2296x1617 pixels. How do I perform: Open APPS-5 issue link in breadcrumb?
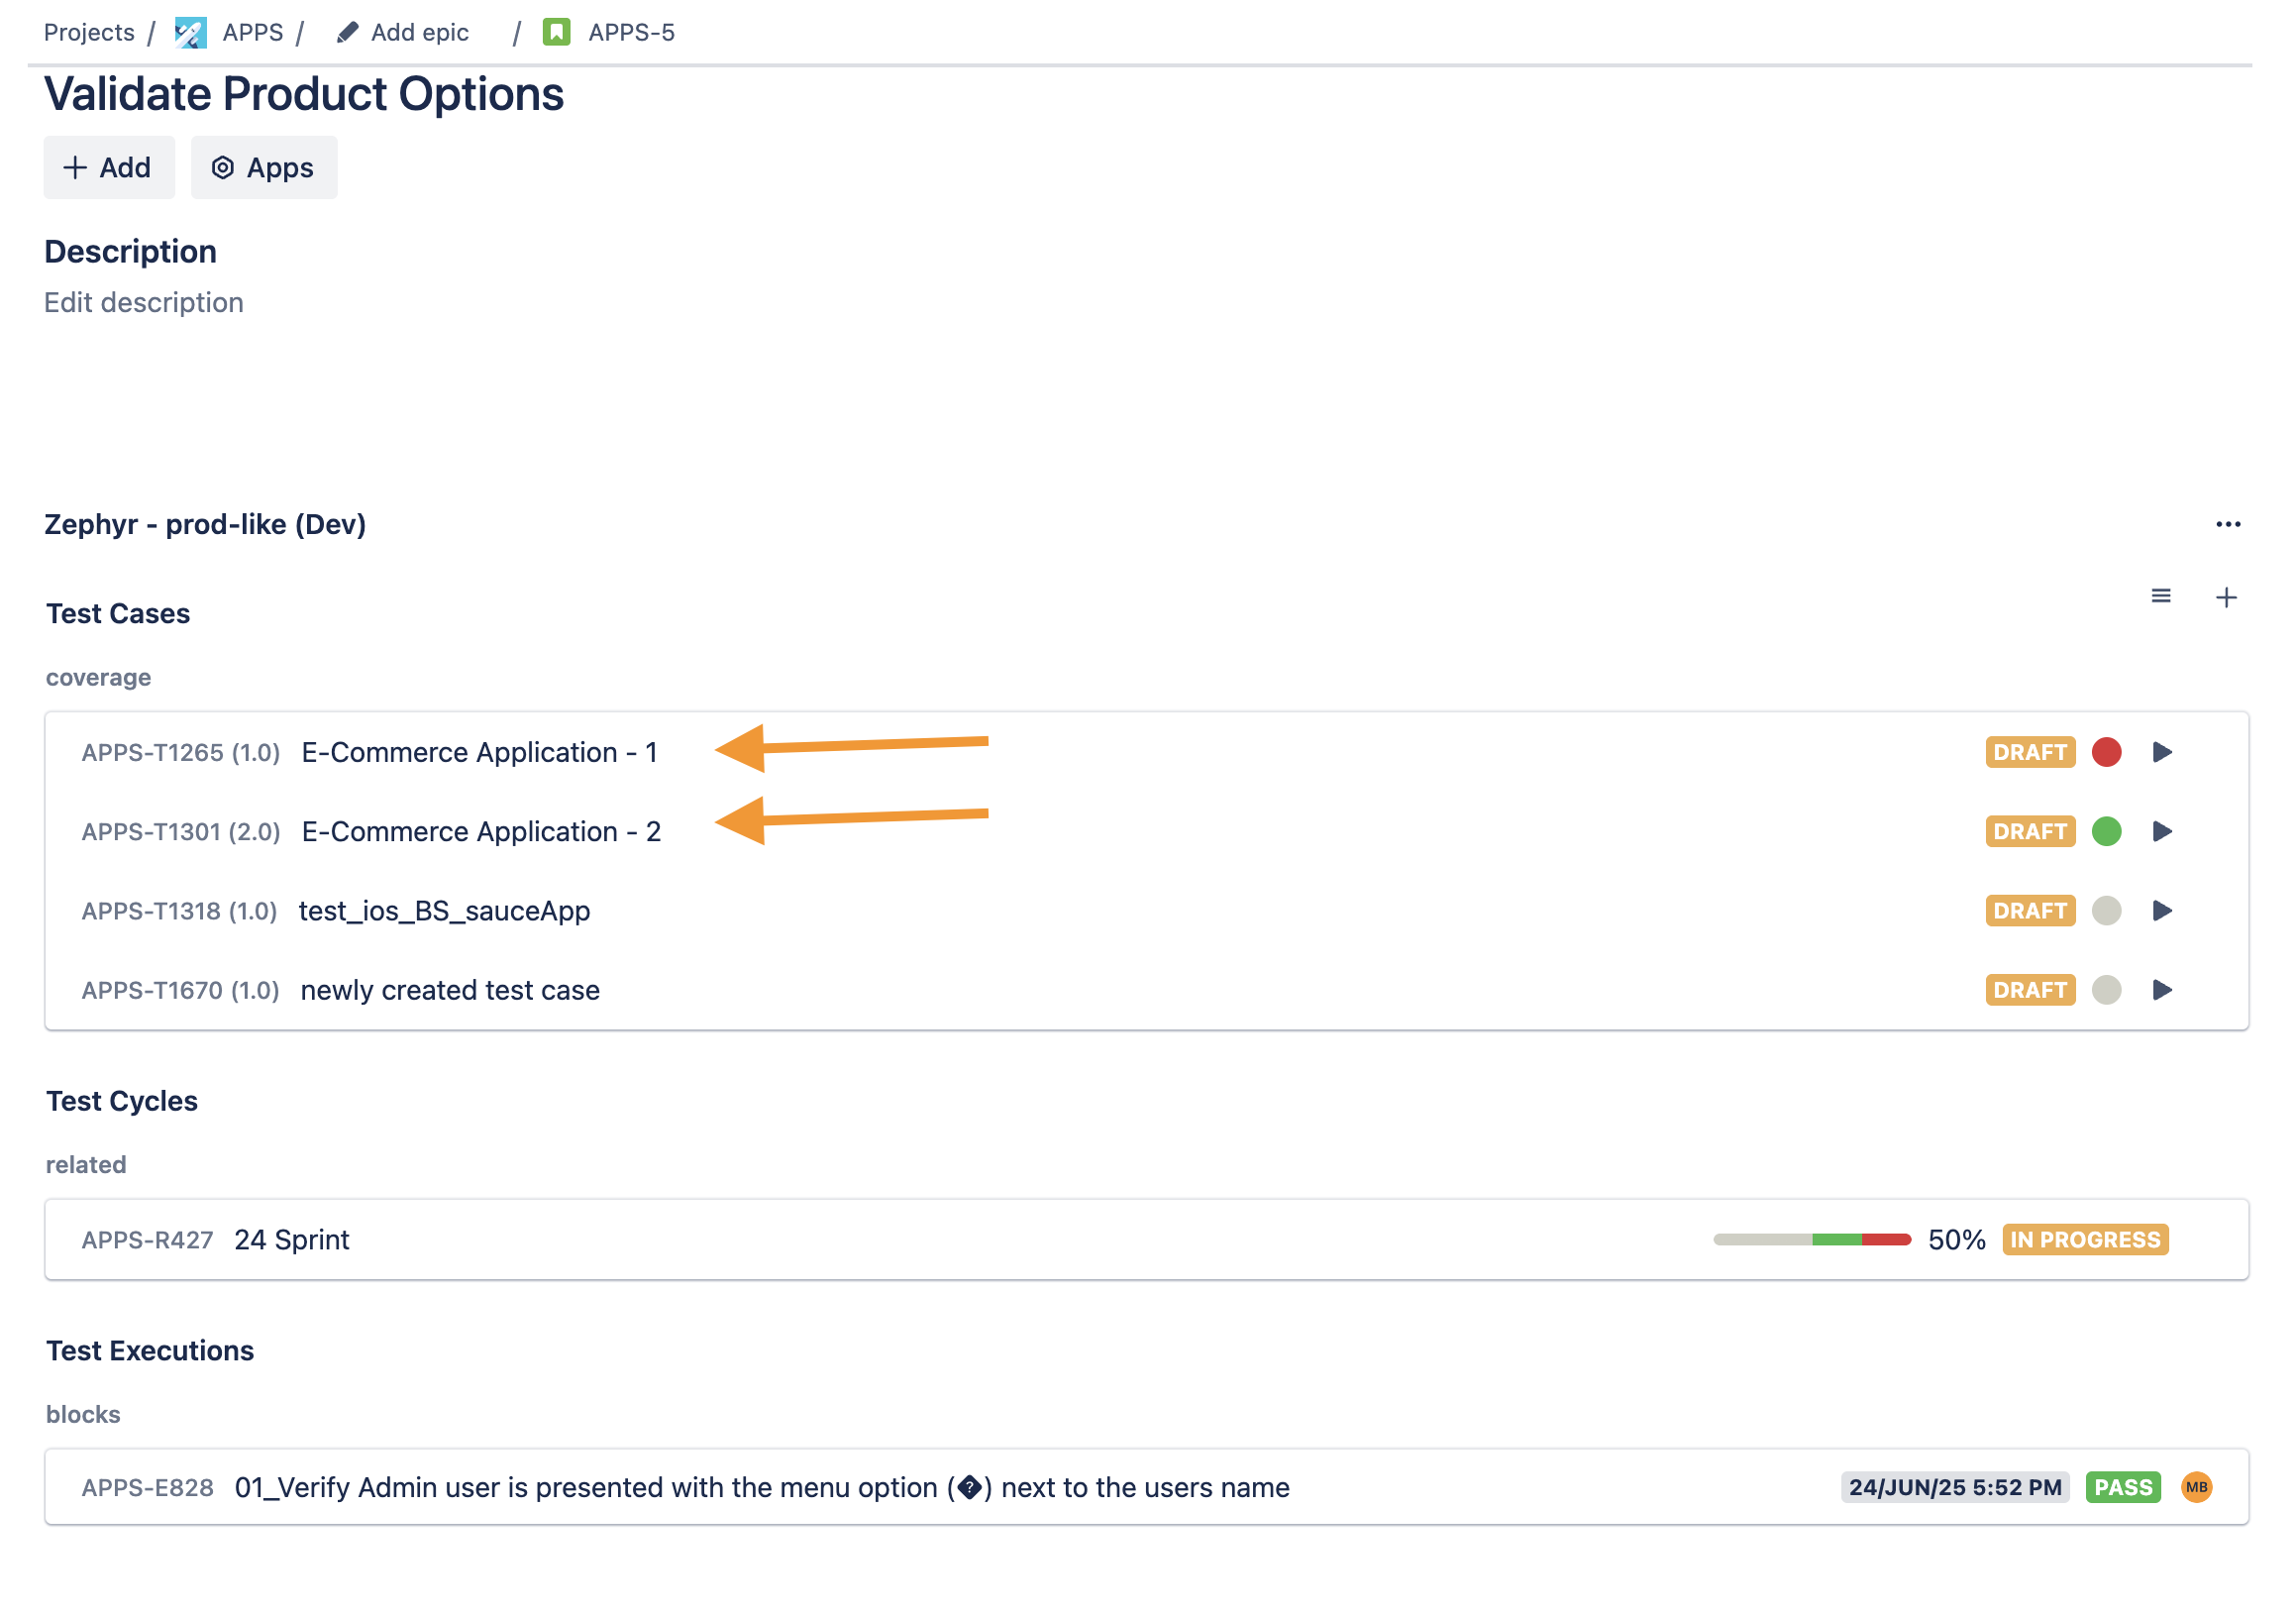631,32
